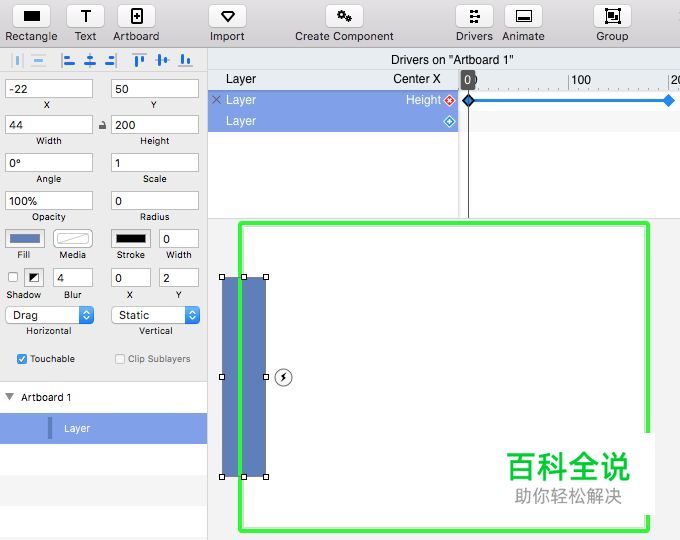Open the Fill color swatch

click(25, 238)
